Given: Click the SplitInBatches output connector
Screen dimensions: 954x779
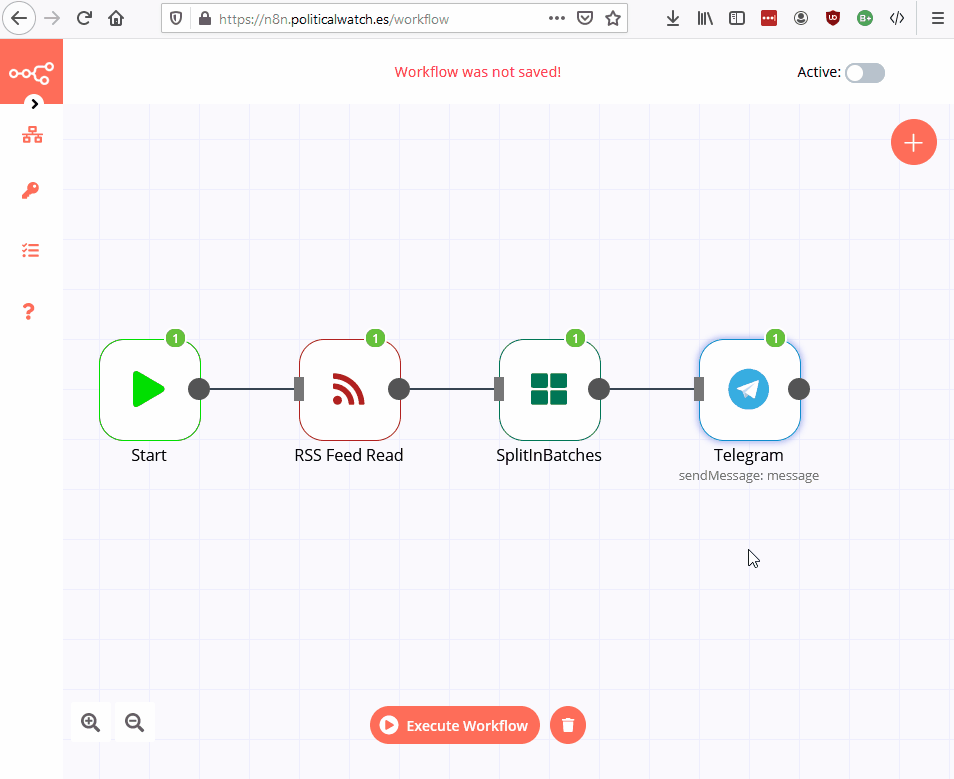Looking at the screenshot, I should (x=599, y=389).
